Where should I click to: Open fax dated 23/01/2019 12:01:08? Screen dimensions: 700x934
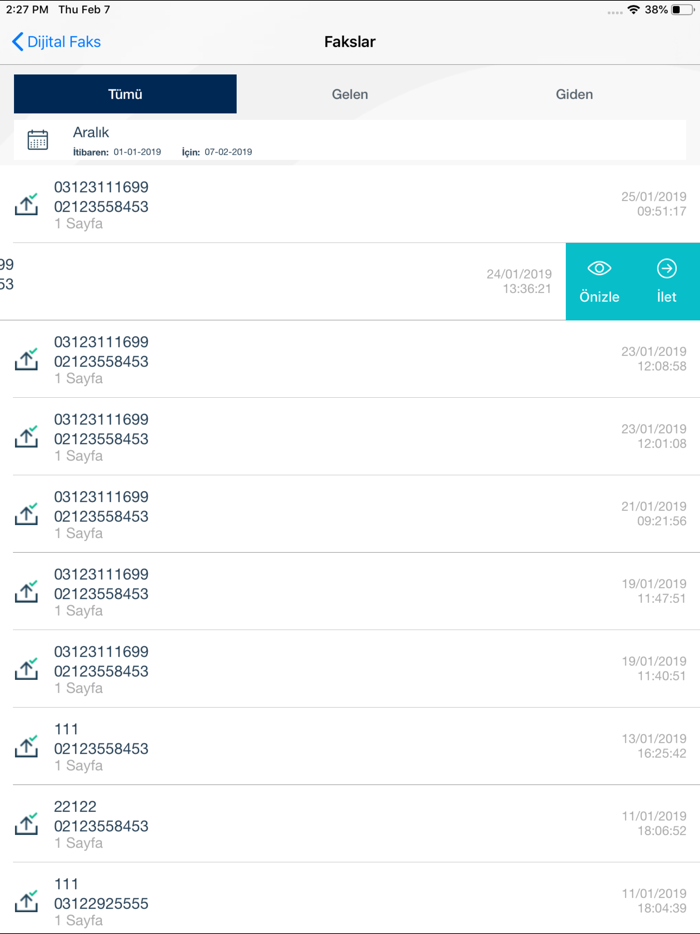click(x=350, y=437)
